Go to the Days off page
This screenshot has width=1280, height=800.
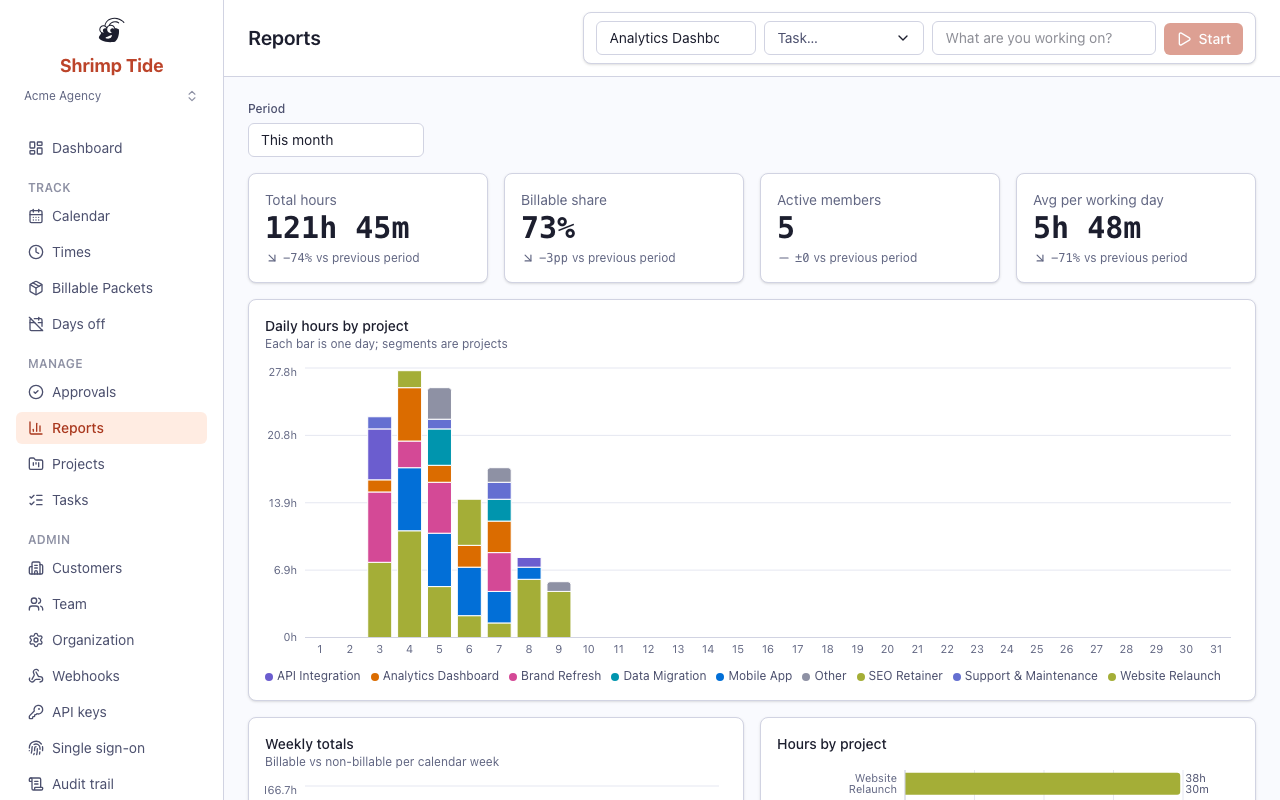coord(111,324)
